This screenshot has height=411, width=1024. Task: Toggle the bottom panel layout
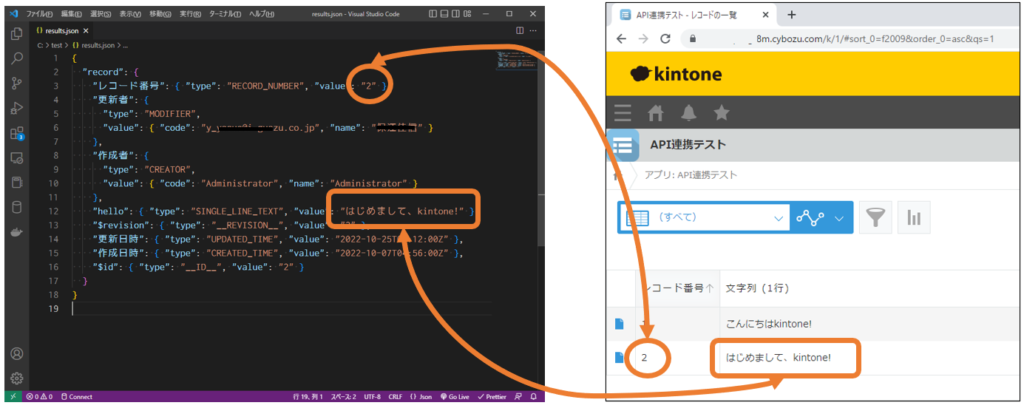coord(445,14)
